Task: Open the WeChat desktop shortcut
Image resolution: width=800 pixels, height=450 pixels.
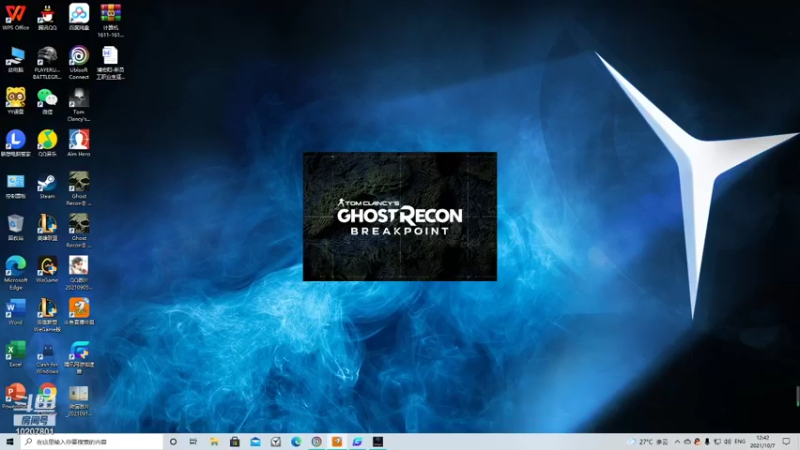Action: [47, 101]
